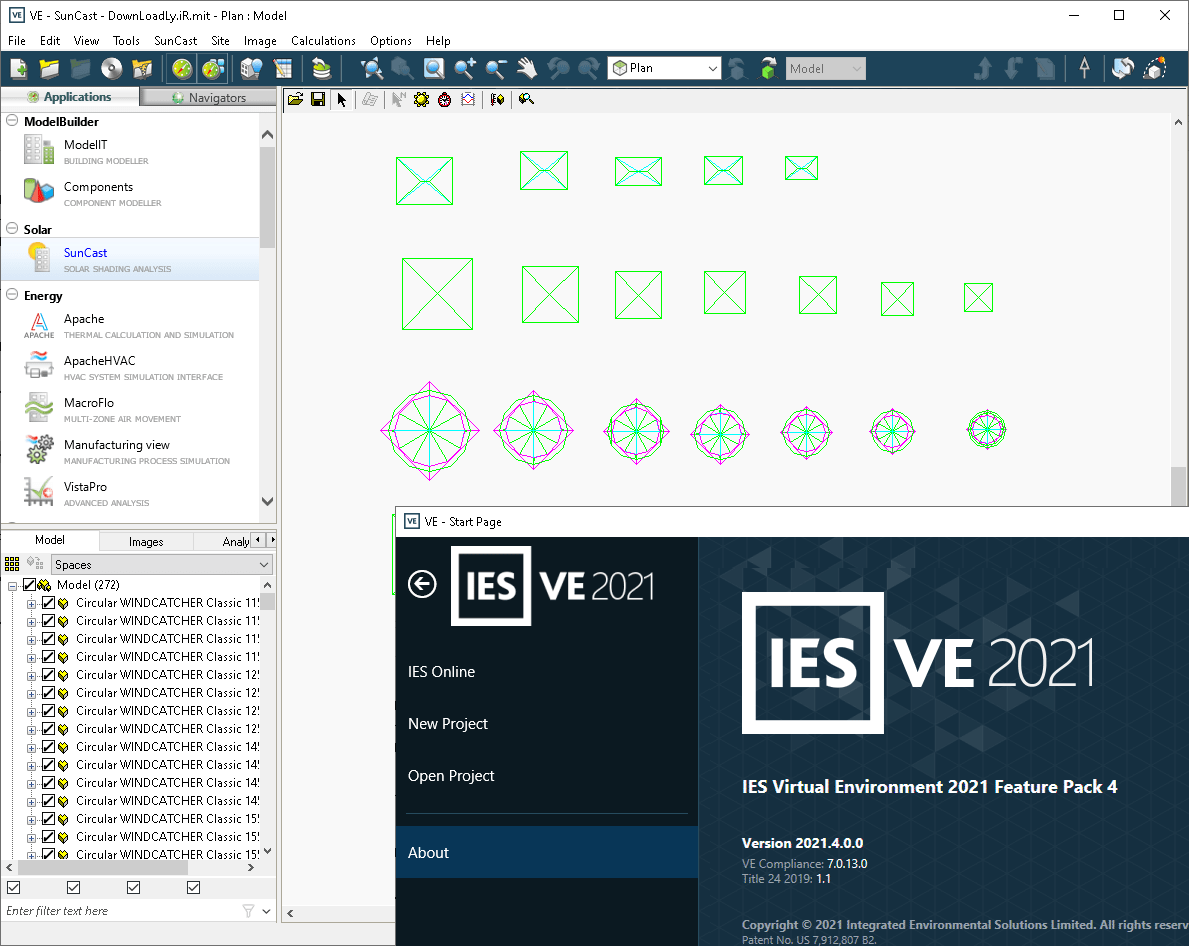Image resolution: width=1189 pixels, height=946 pixels.
Task: Click the left tab scroll arrow by Analy
Action: (259, 540)
